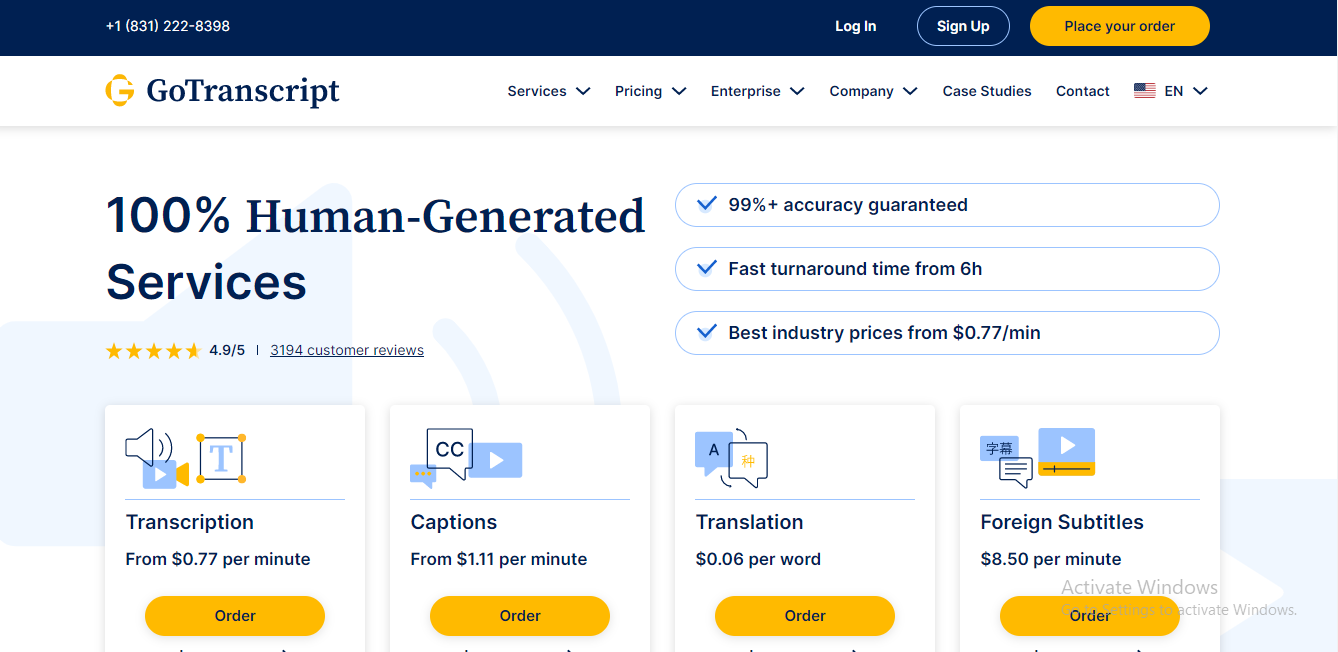Click '$8.50 per minute' price text
The width and height of the screenshot is (1338, 652).
pyautogui.click(x=1051, y=559)
